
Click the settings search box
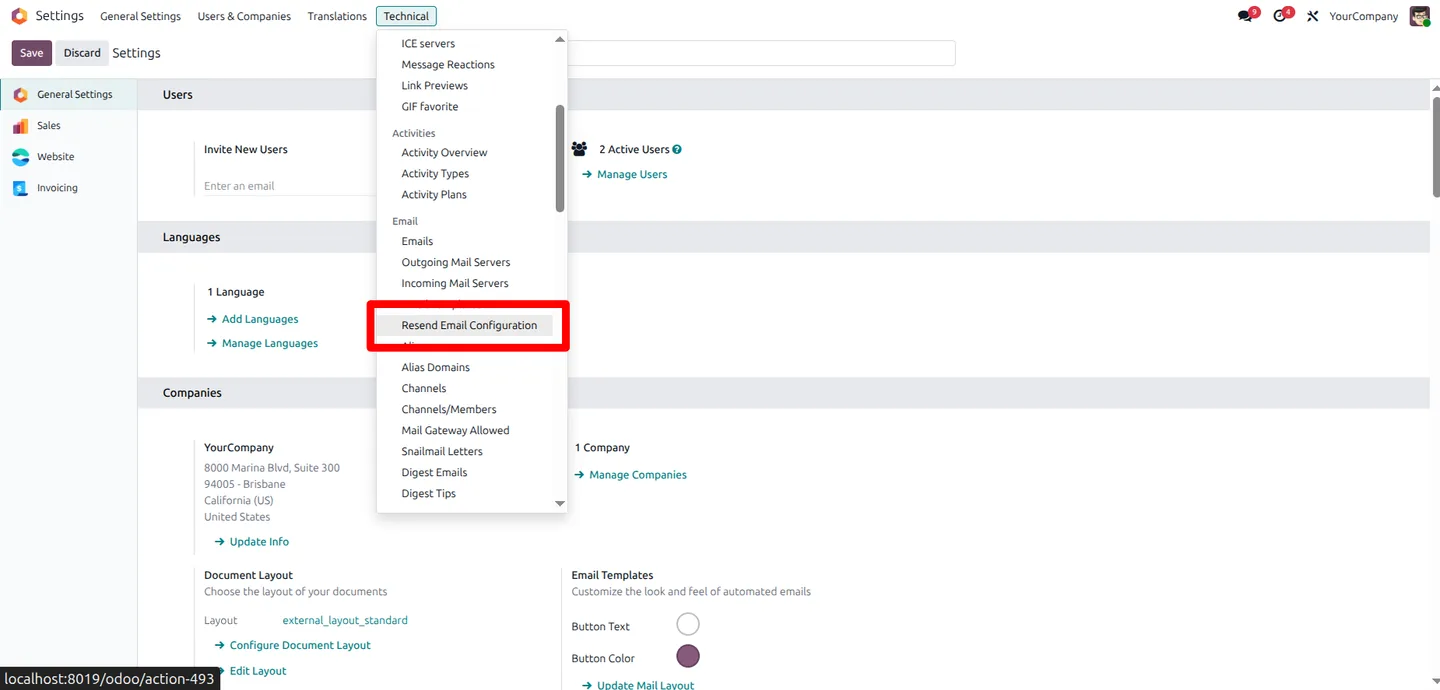coord(760,53)
